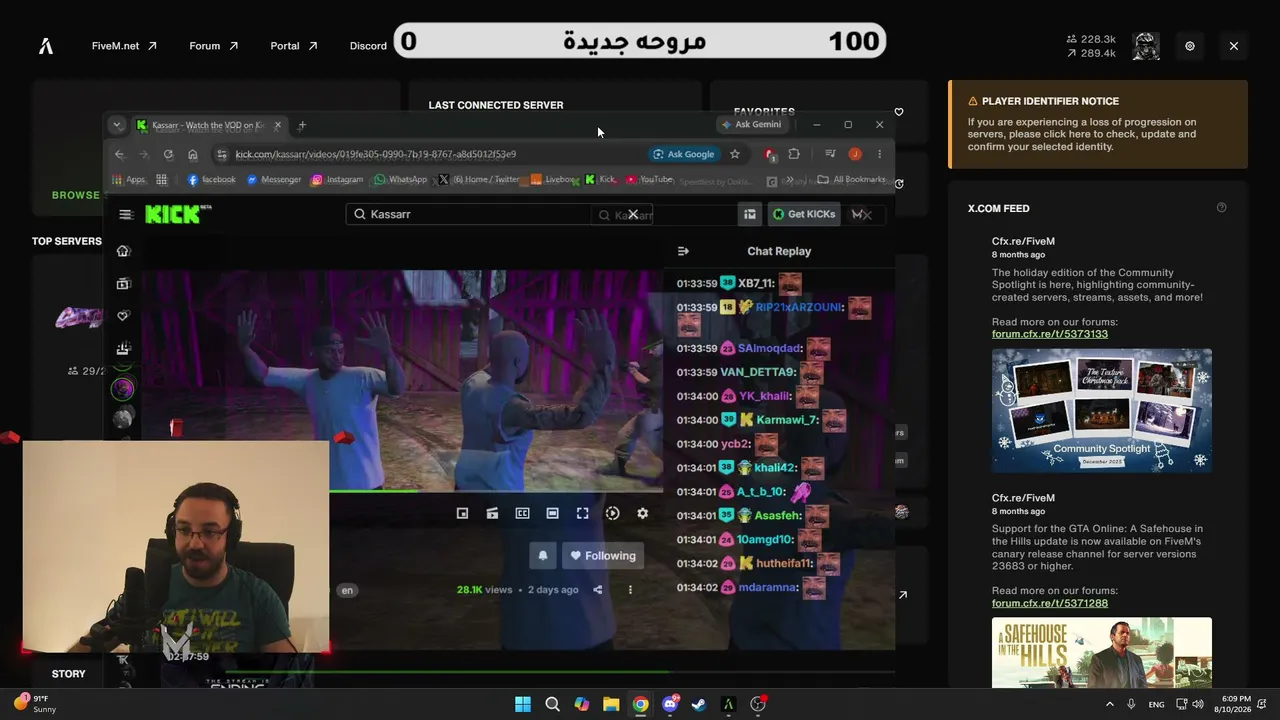The width and height of the screenshot is (1280, 720).
Task: Click Get KICKs button
Action: pos(804,214)
